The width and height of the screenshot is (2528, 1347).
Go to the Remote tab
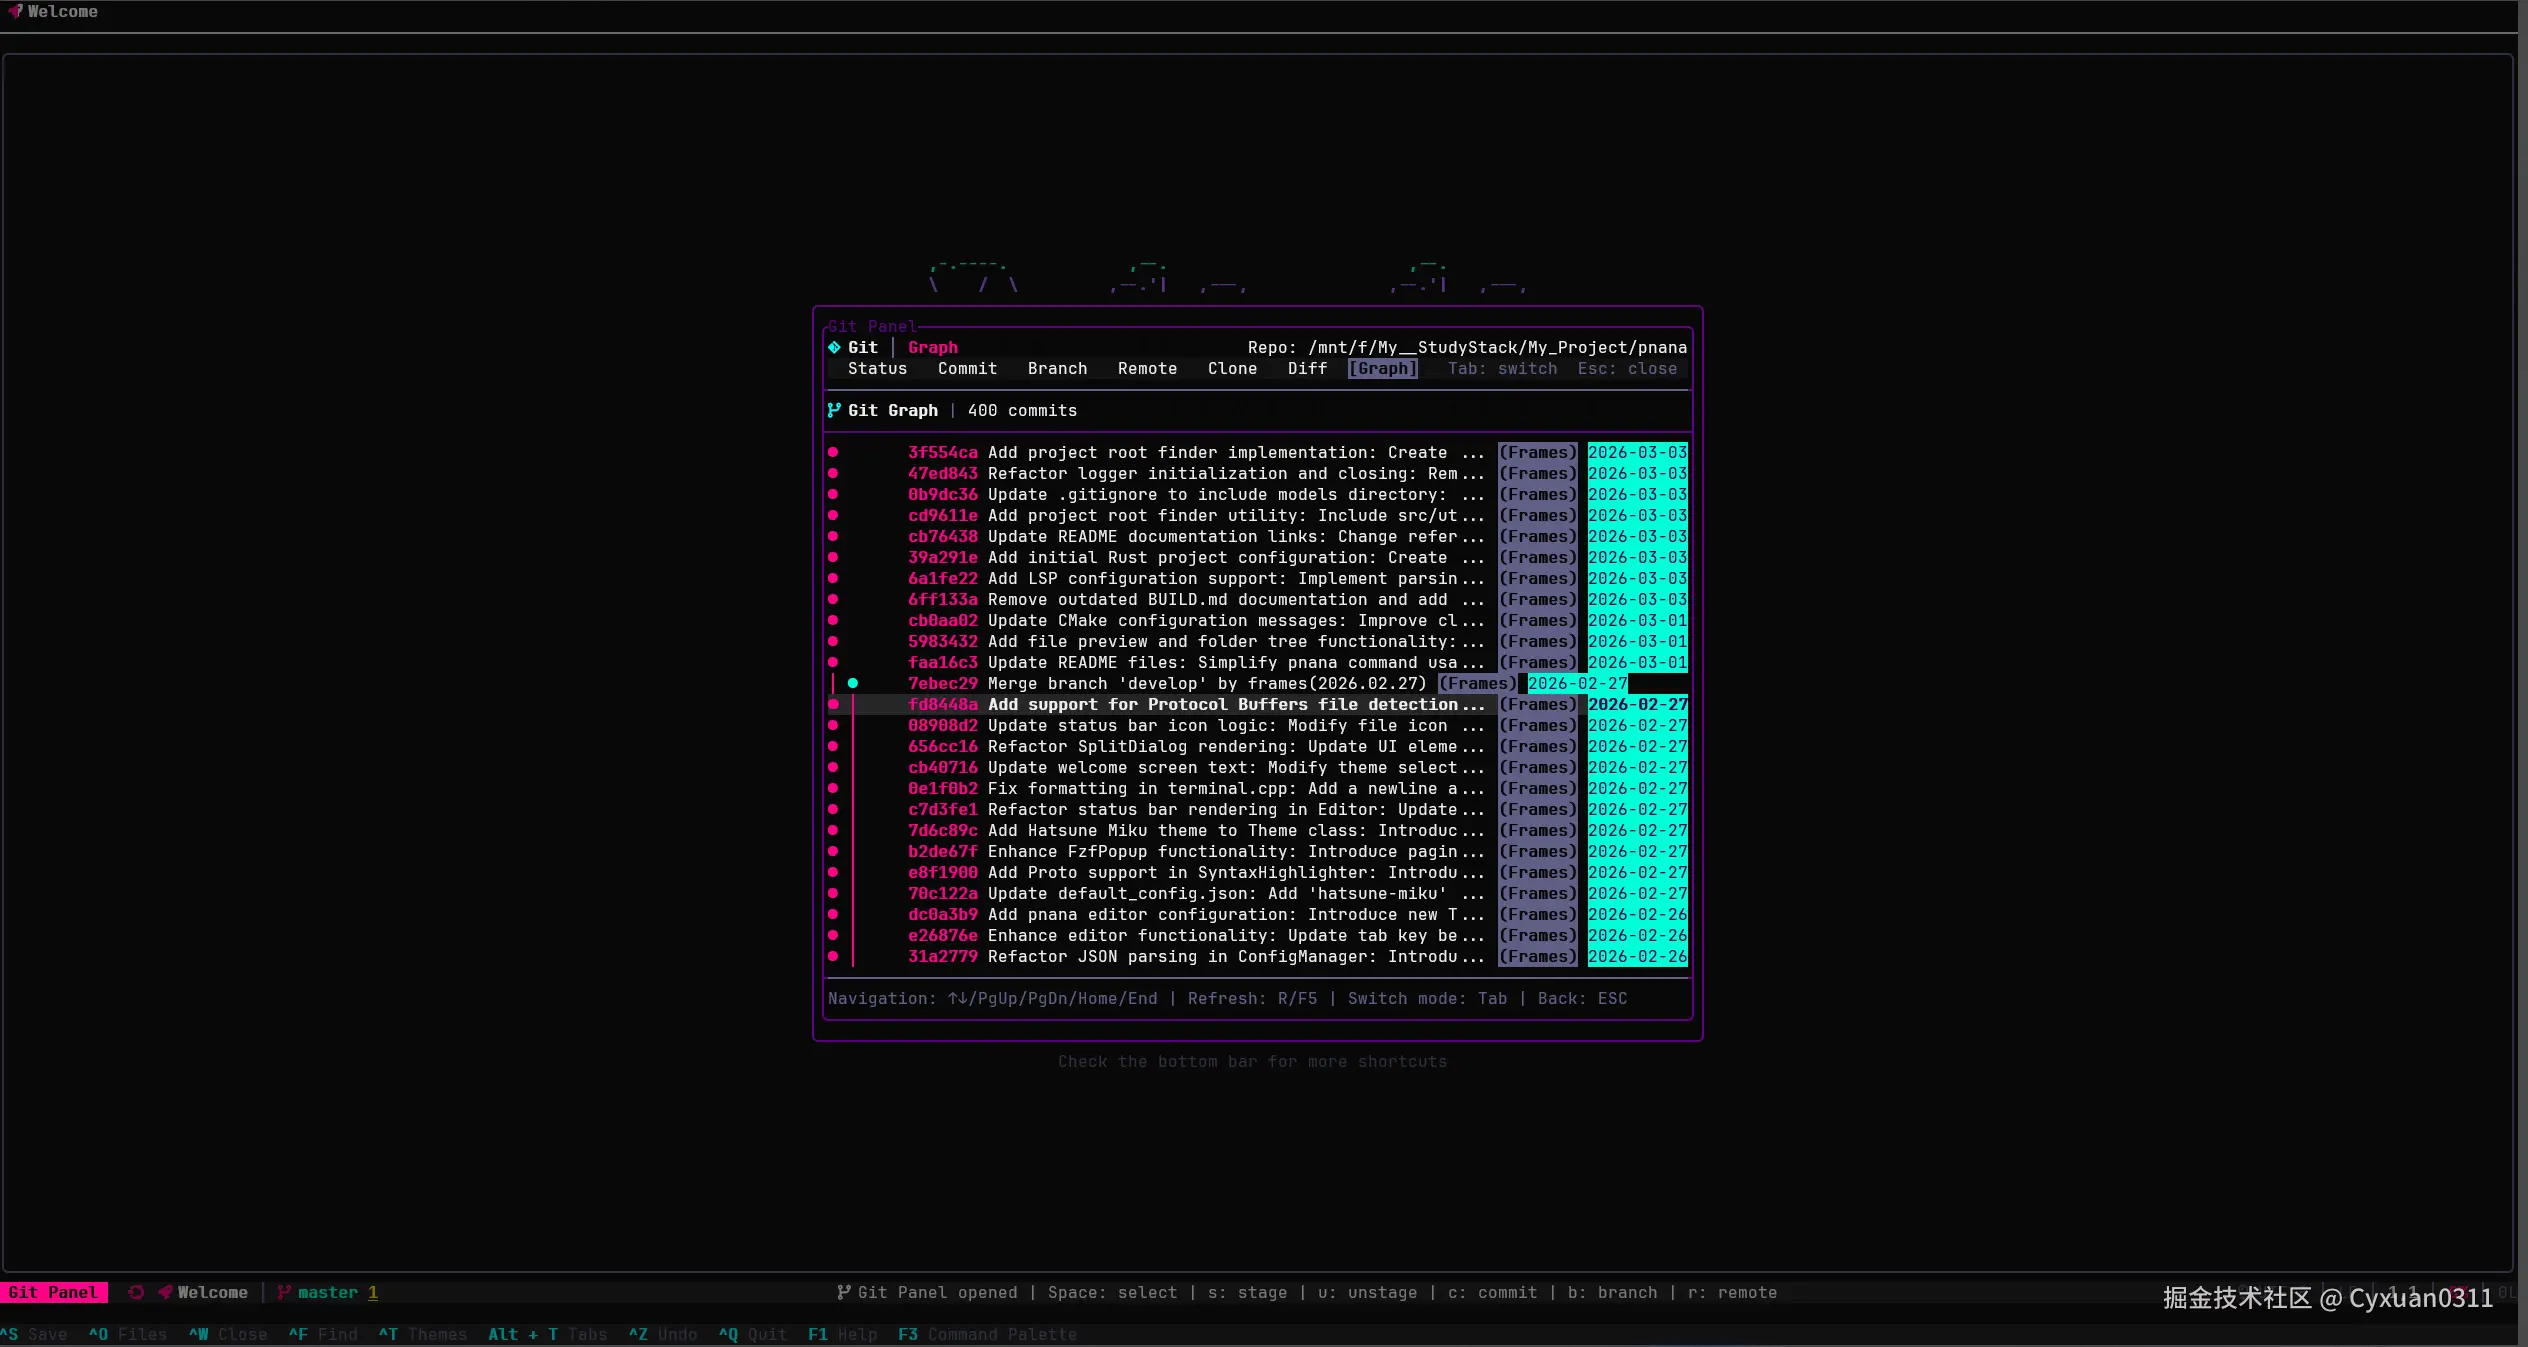(1147, 368)
